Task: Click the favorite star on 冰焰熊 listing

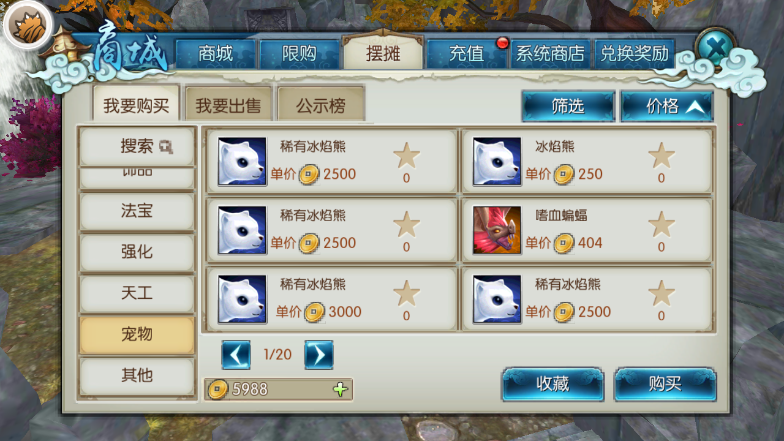Action: click(661, 155)
